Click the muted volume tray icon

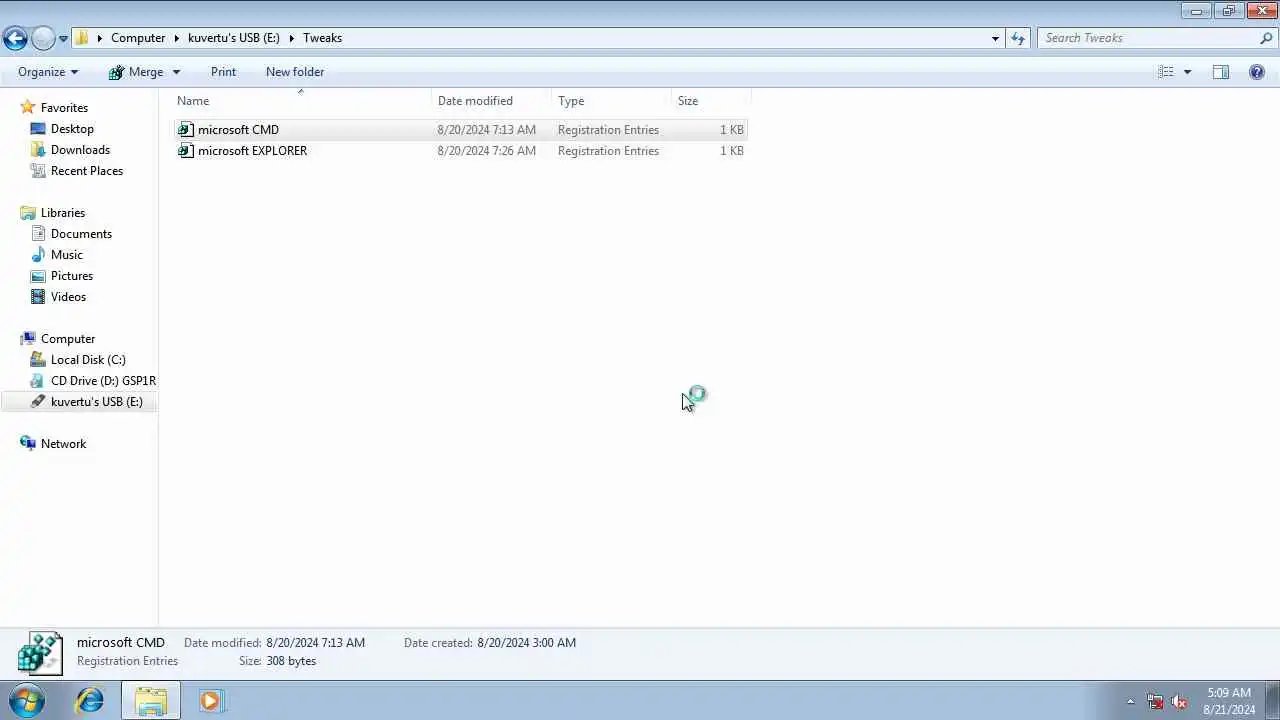tap(1179, 701)
